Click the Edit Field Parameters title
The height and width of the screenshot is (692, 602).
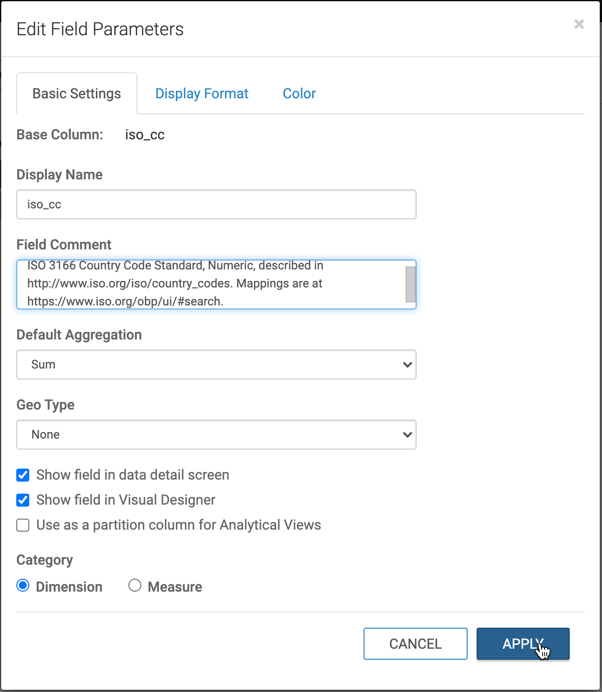pyautogui.click(x=100, y=29)
